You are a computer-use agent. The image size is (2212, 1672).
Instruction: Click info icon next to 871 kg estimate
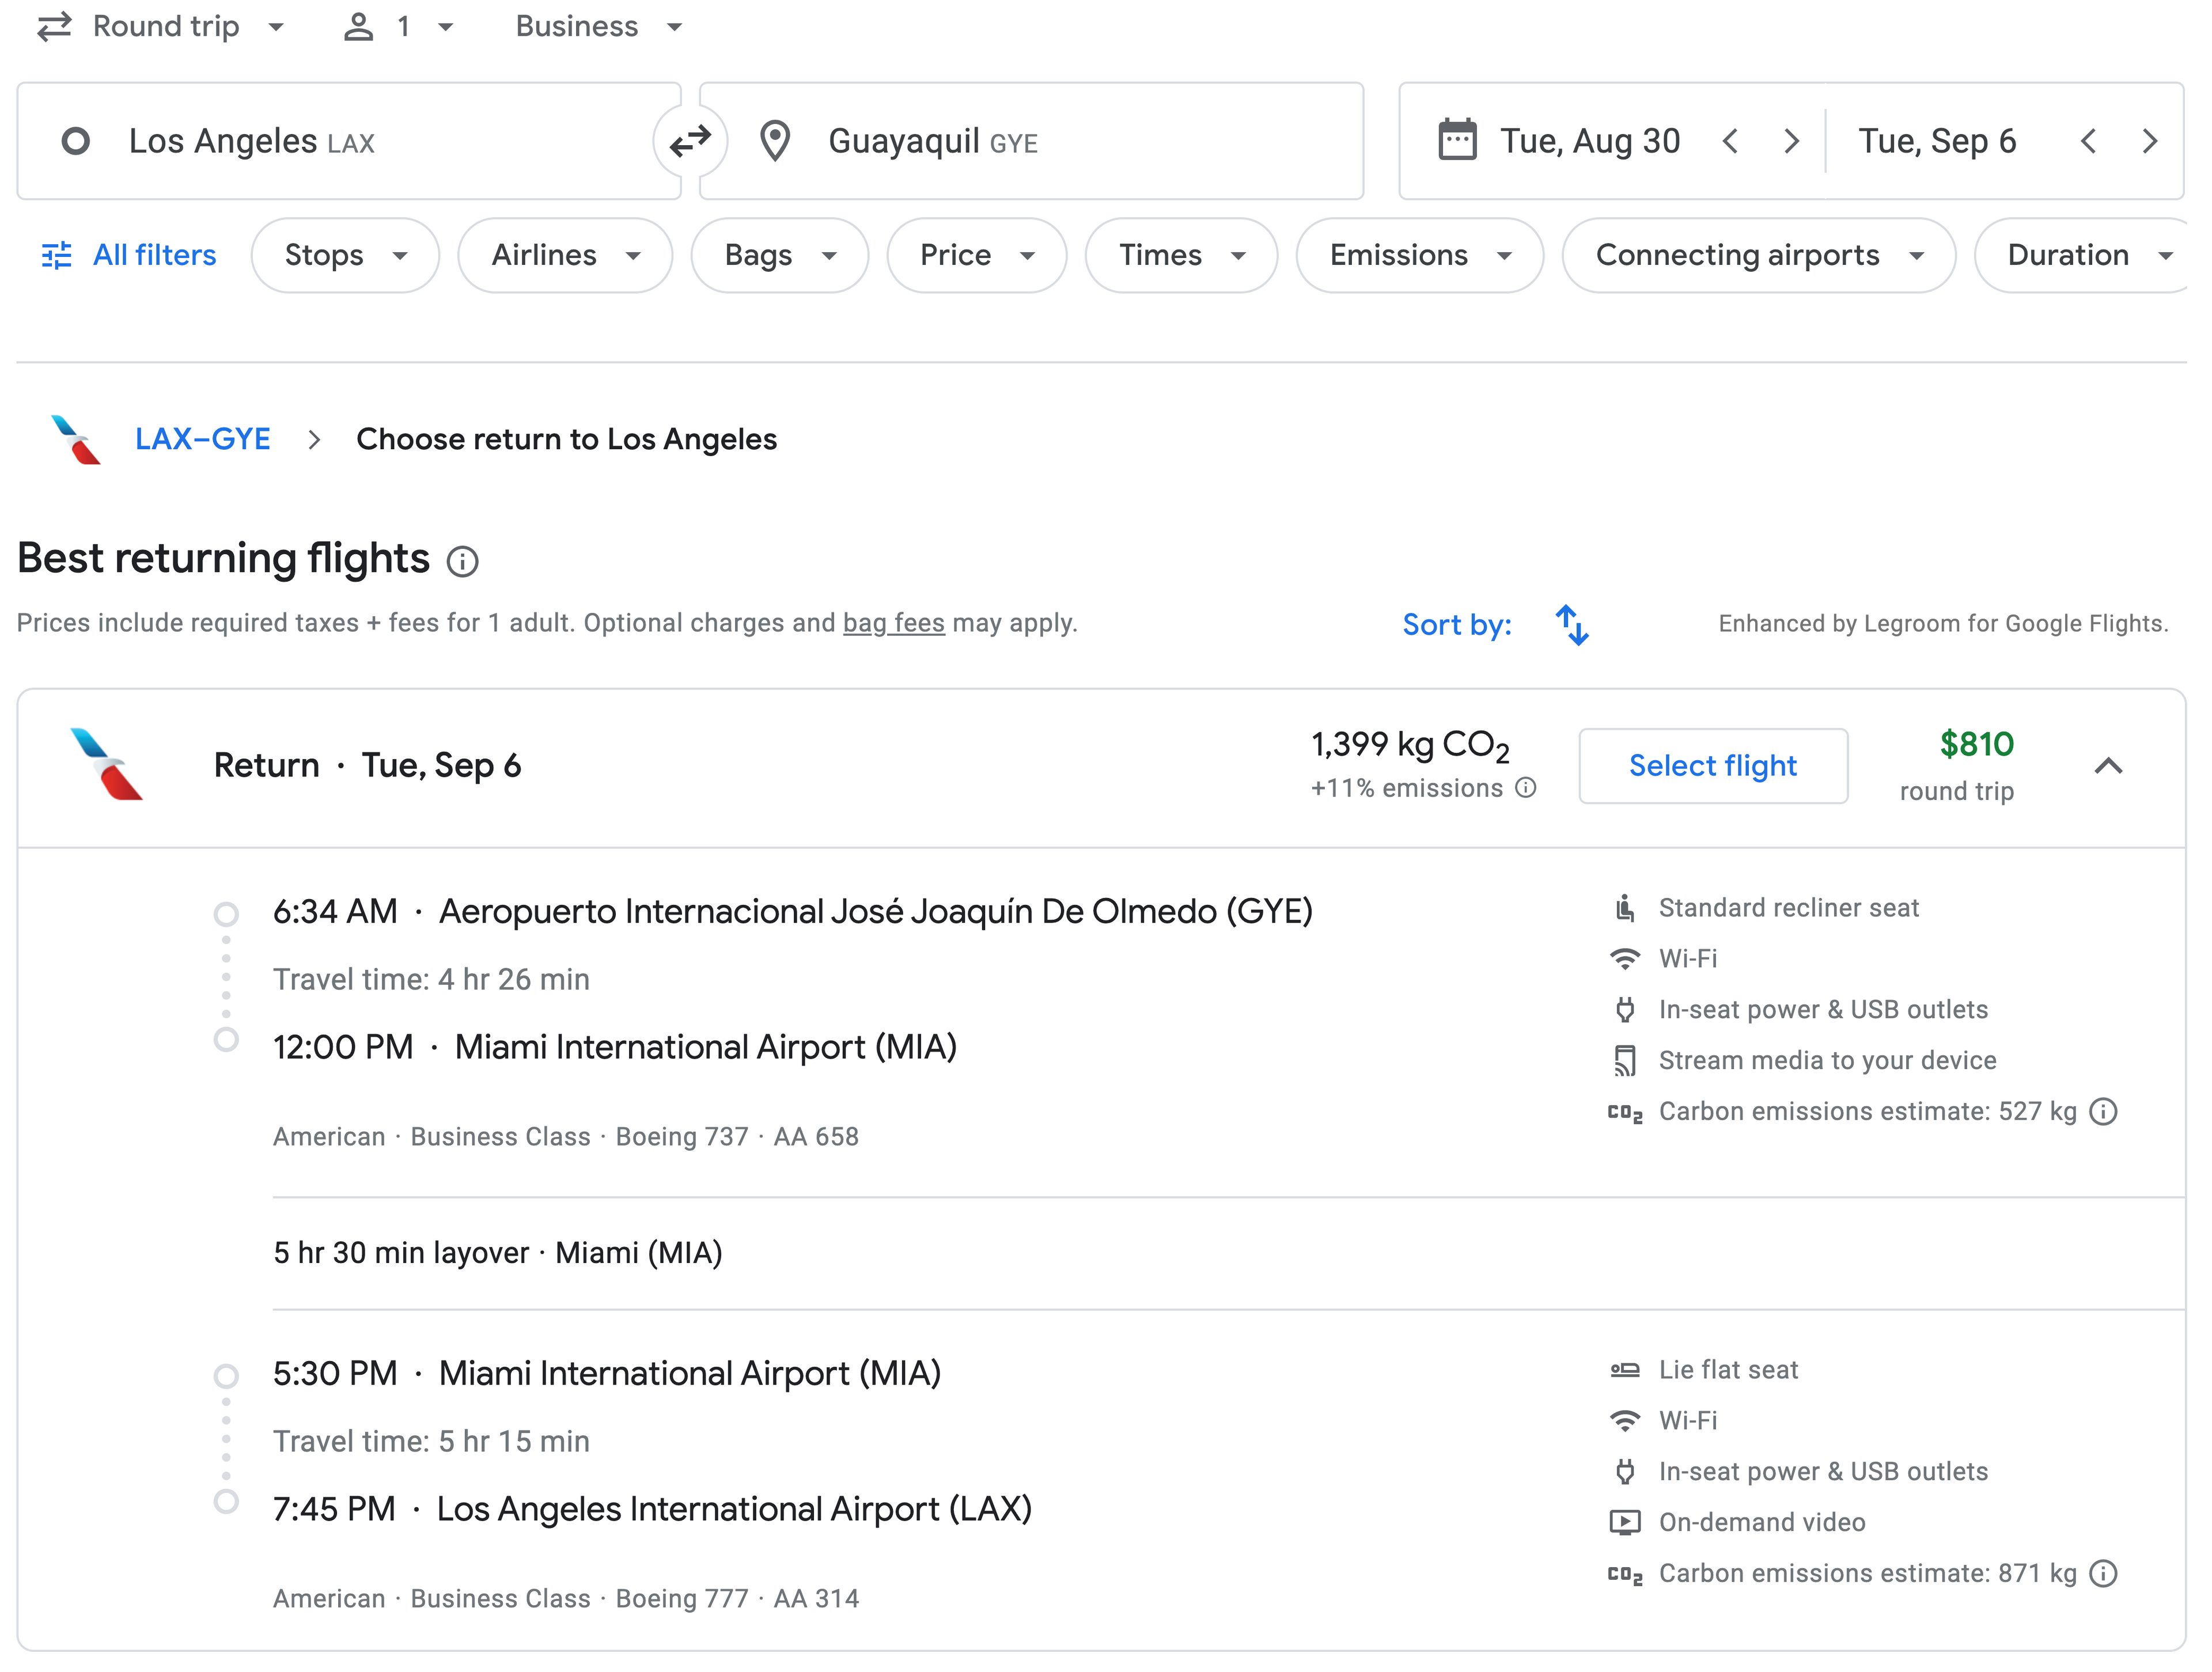(x=2103, y=1574)
